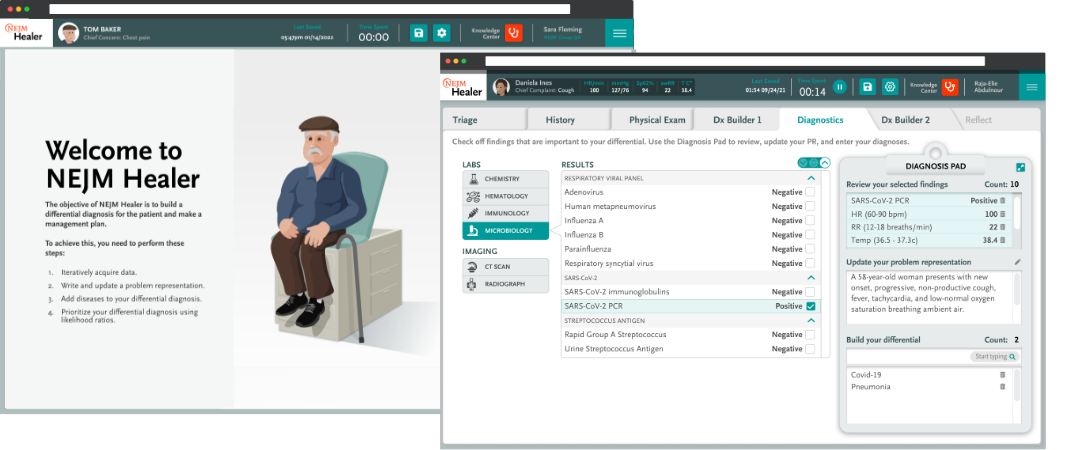The height and width of the screenshot is (450, 1066).
Task: Edit problem representation with pencil icon
Action: point(1018,262)
